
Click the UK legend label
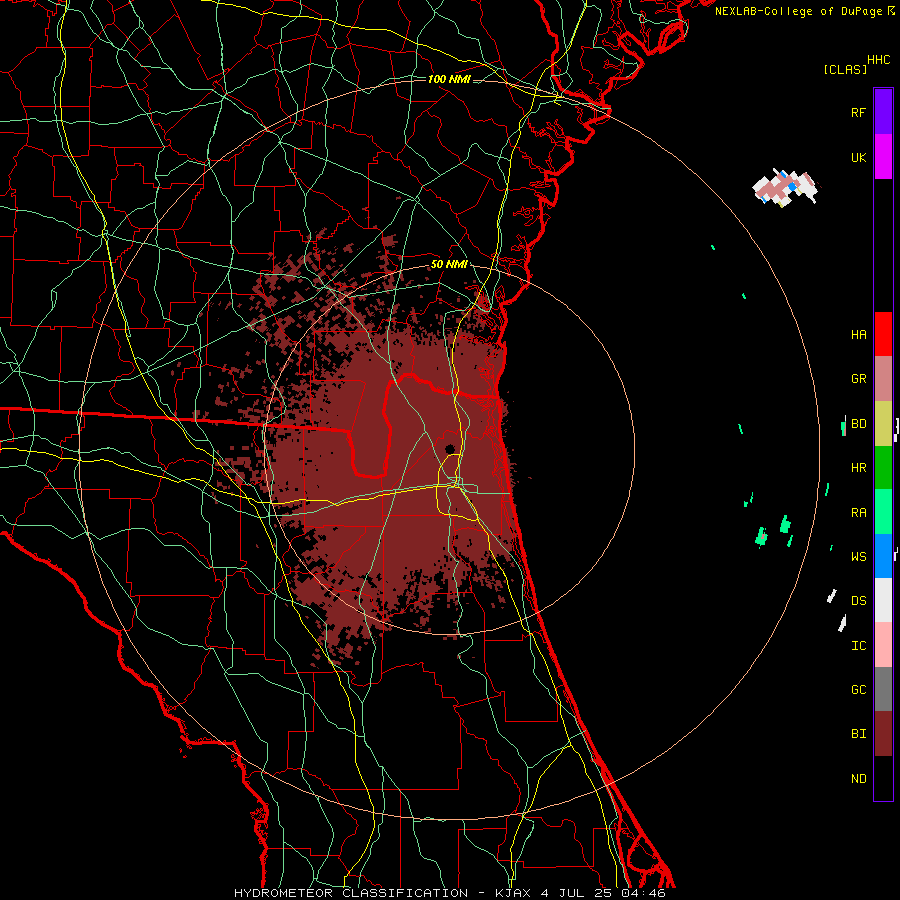(x=858, y=157)
